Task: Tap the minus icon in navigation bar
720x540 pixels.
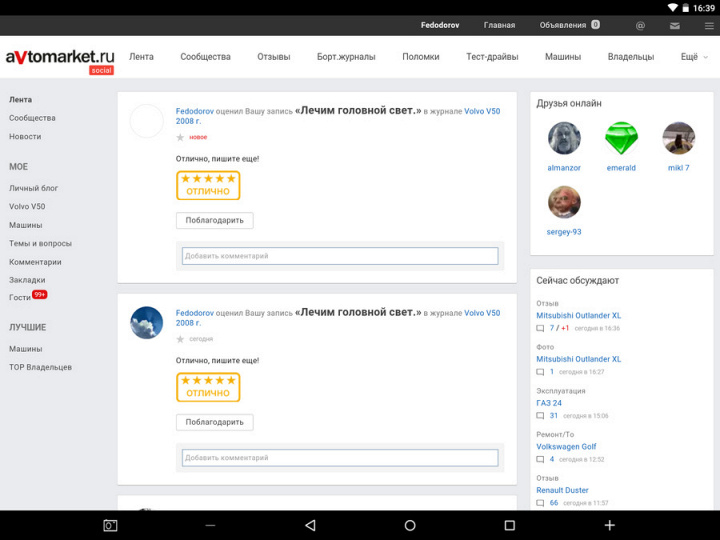Action: [x=210, y=525]
